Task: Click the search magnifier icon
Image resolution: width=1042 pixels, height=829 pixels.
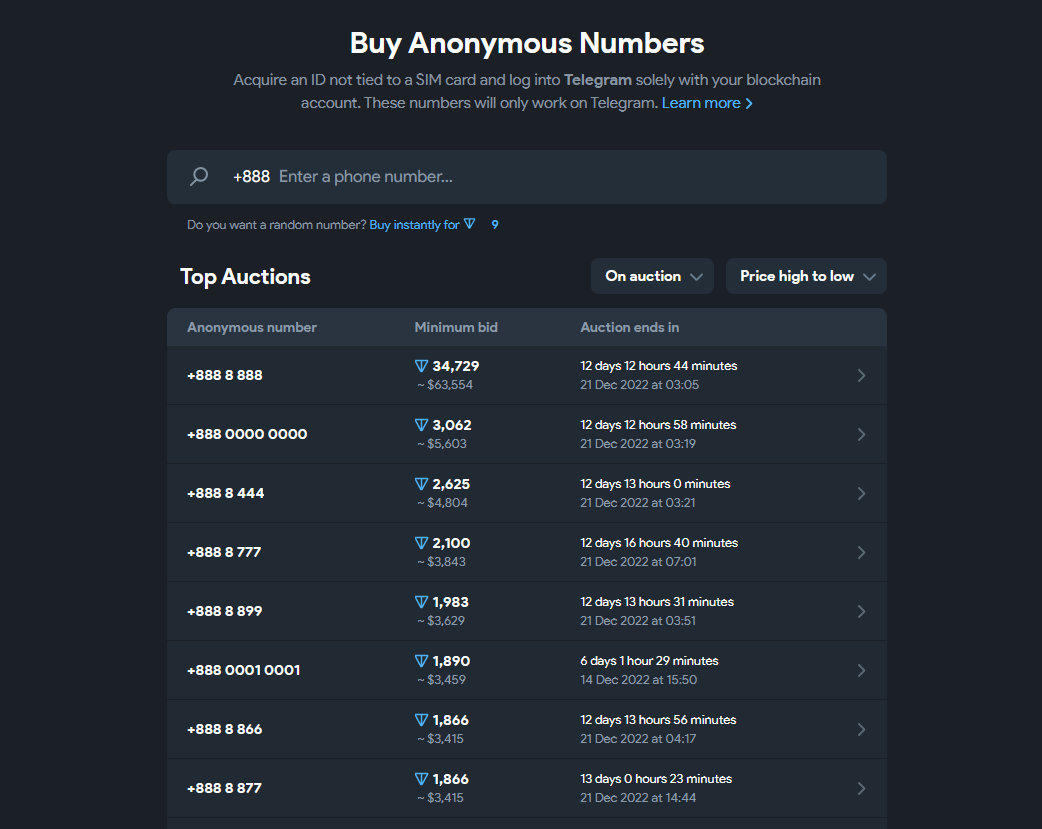Action: point(199,177)
